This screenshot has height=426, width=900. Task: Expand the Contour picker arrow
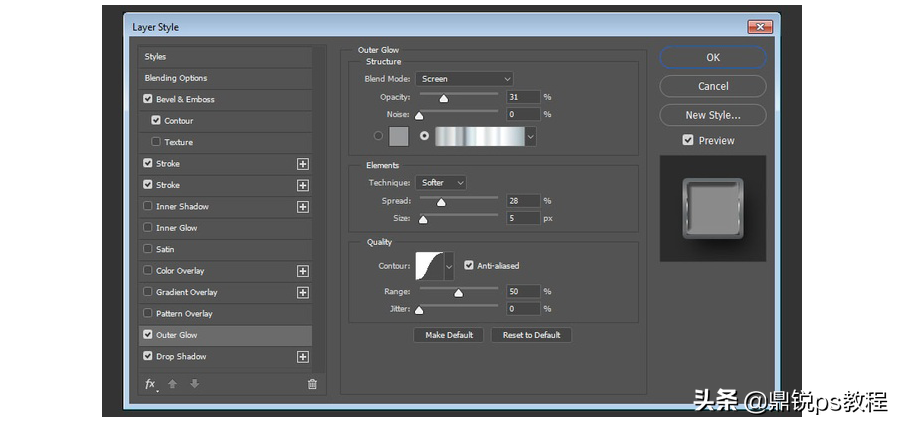[449, 266]
